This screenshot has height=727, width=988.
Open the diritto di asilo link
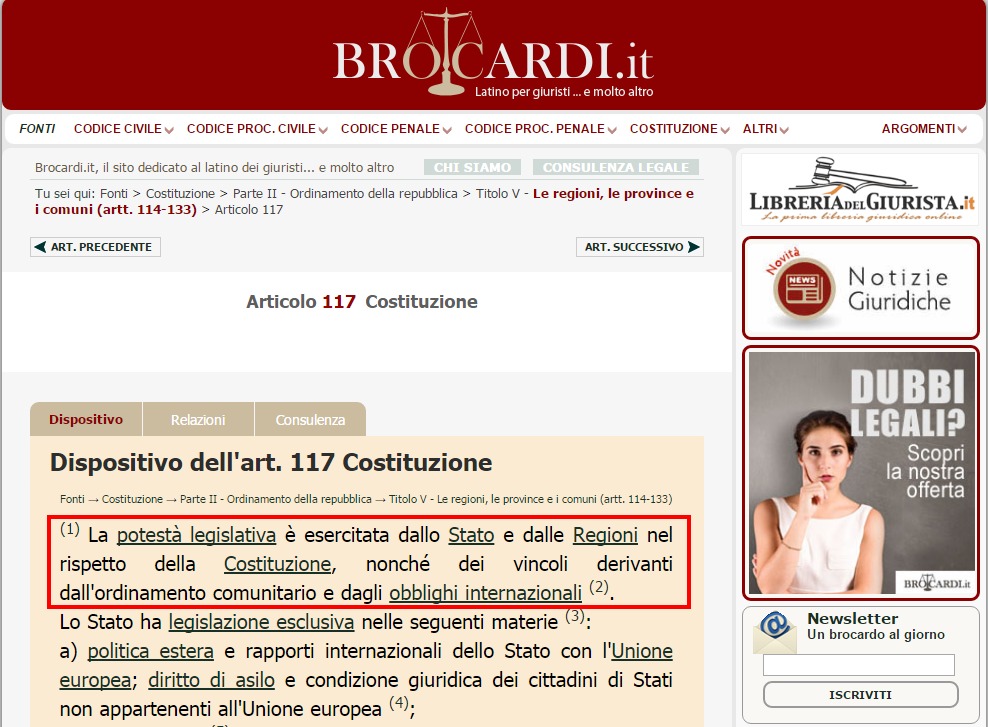212,680
